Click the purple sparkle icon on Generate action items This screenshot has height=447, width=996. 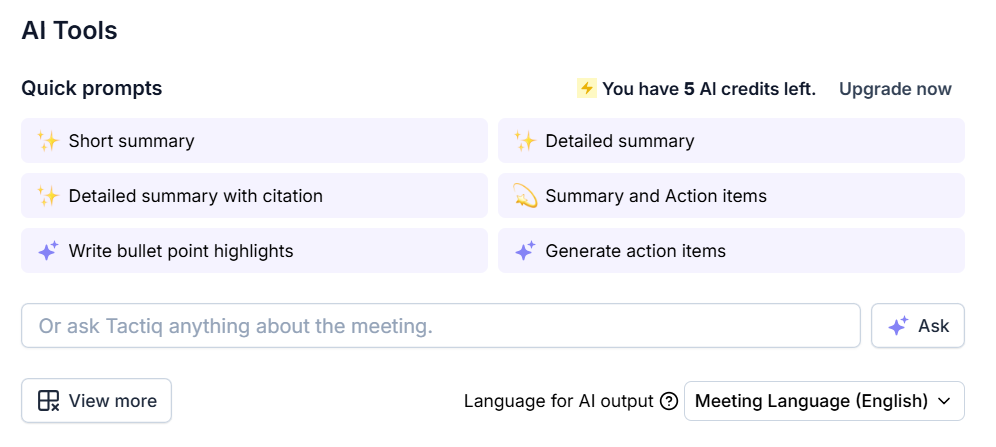525,251
